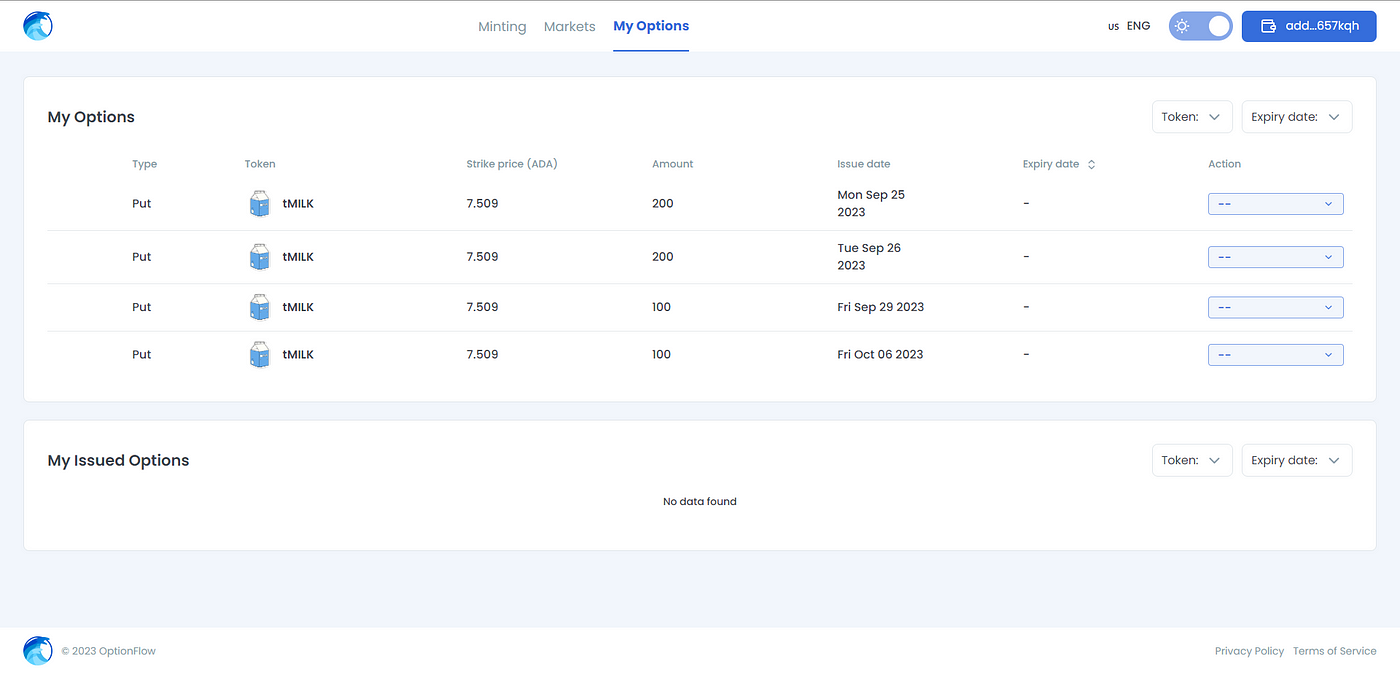Click the tMILK carton icon for Oct 06 row
This screenshot has width=1400, height=674.
coord(259,354)
